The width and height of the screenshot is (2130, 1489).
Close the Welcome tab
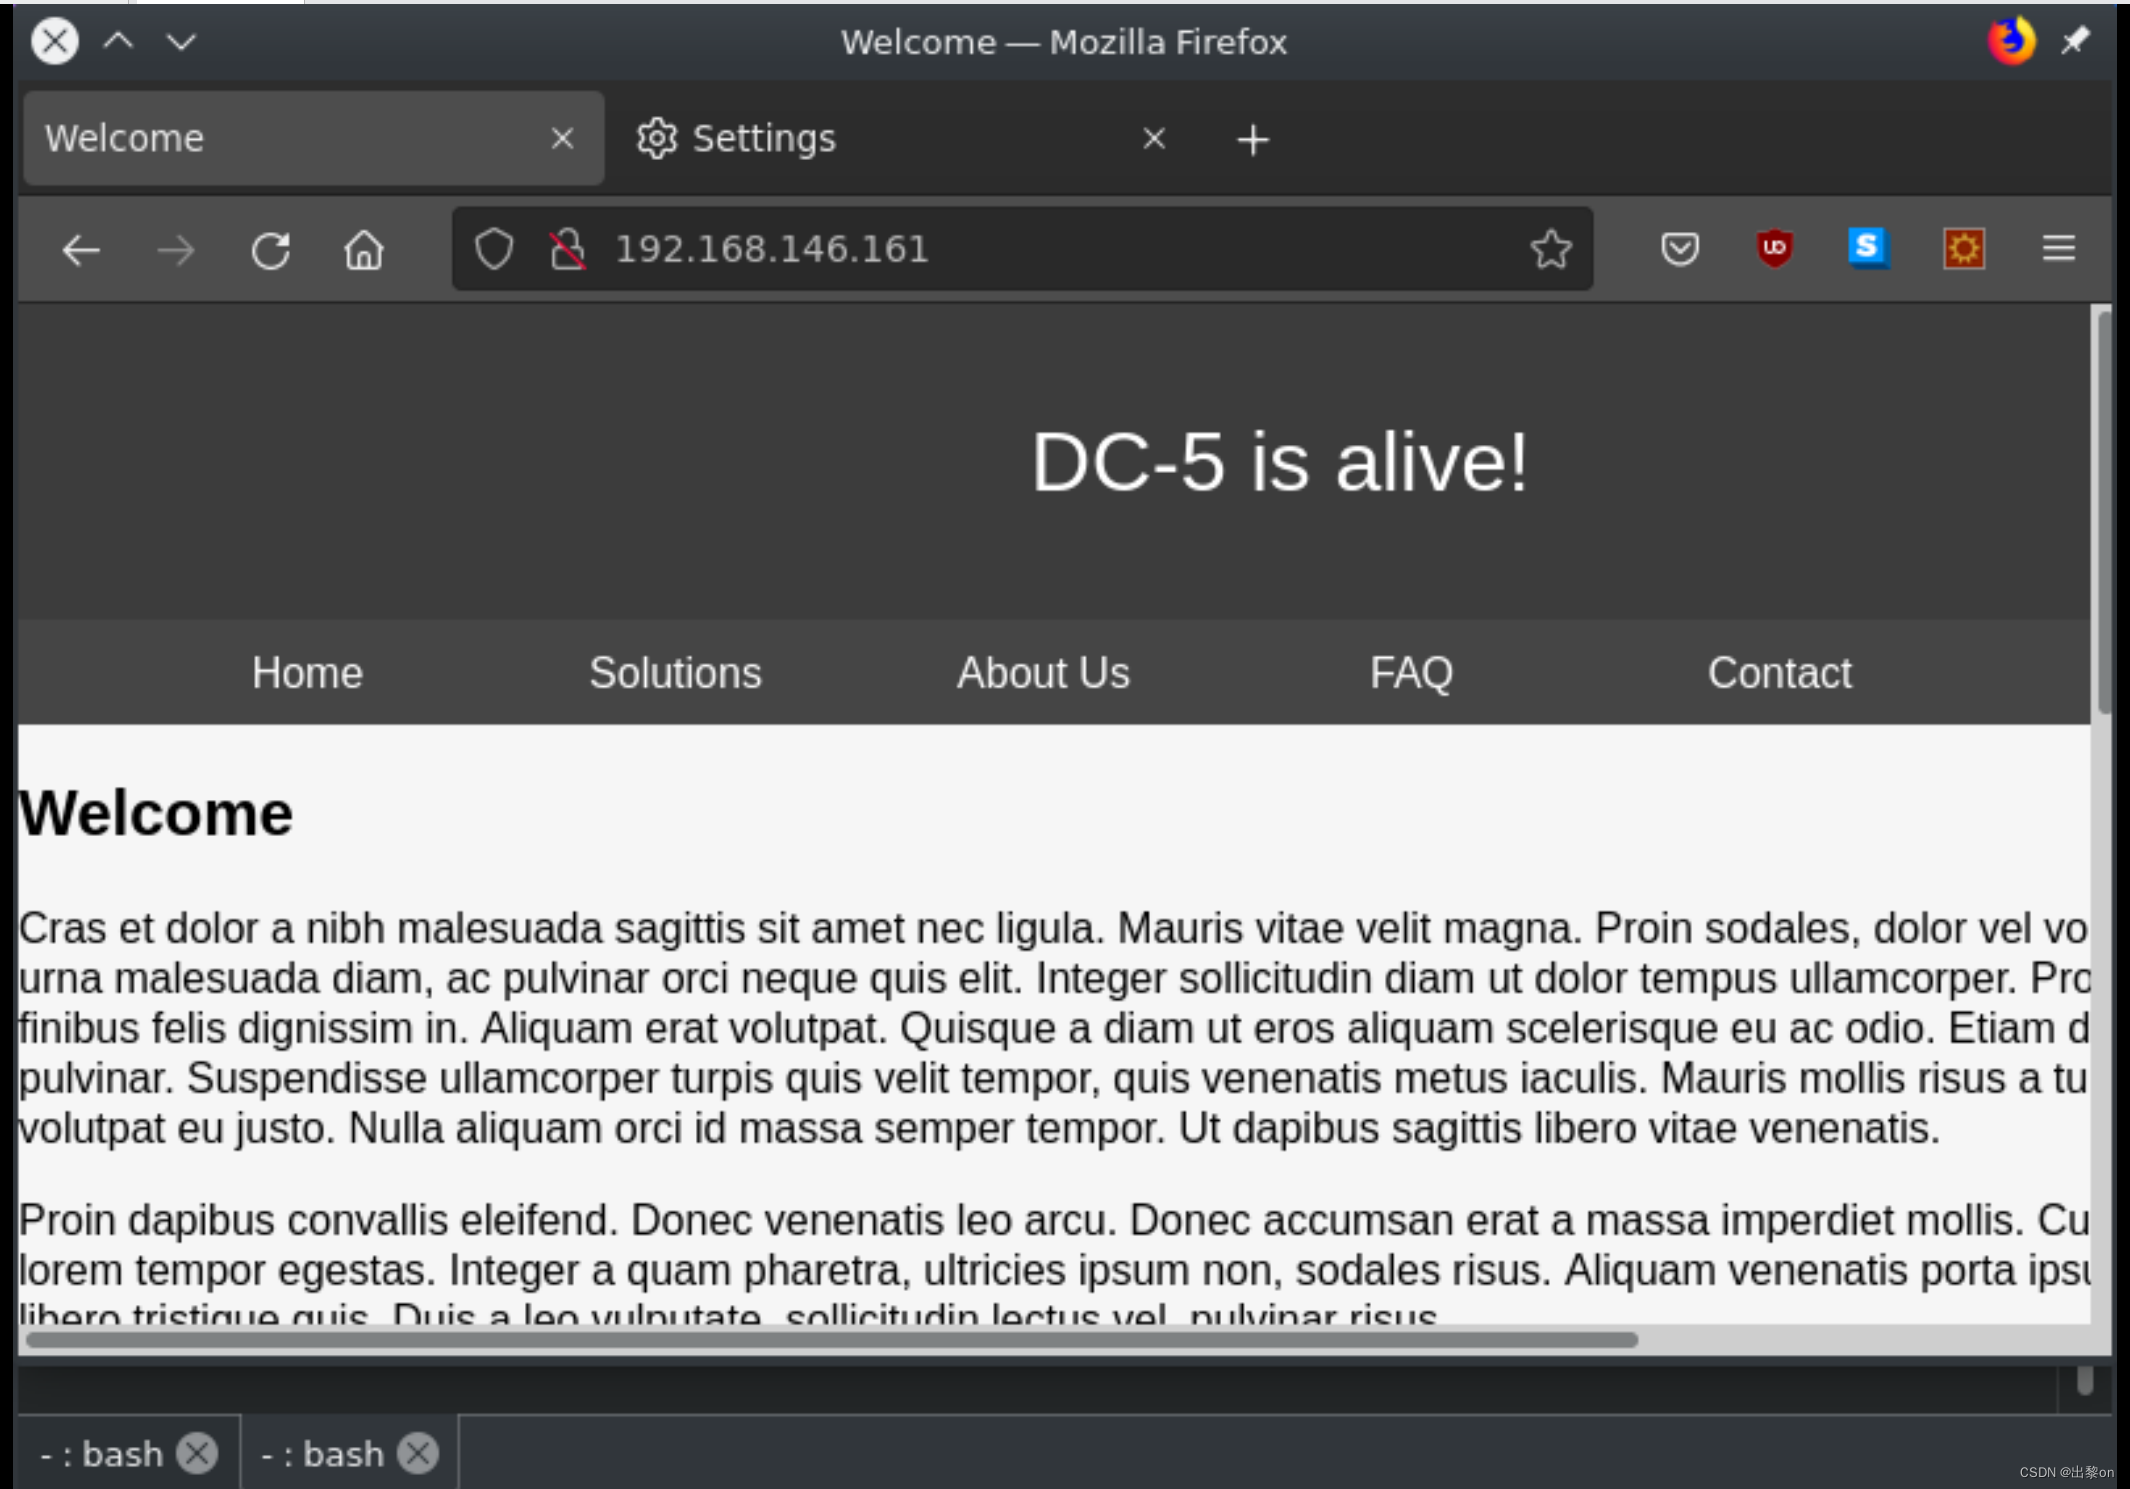[562, 138]
